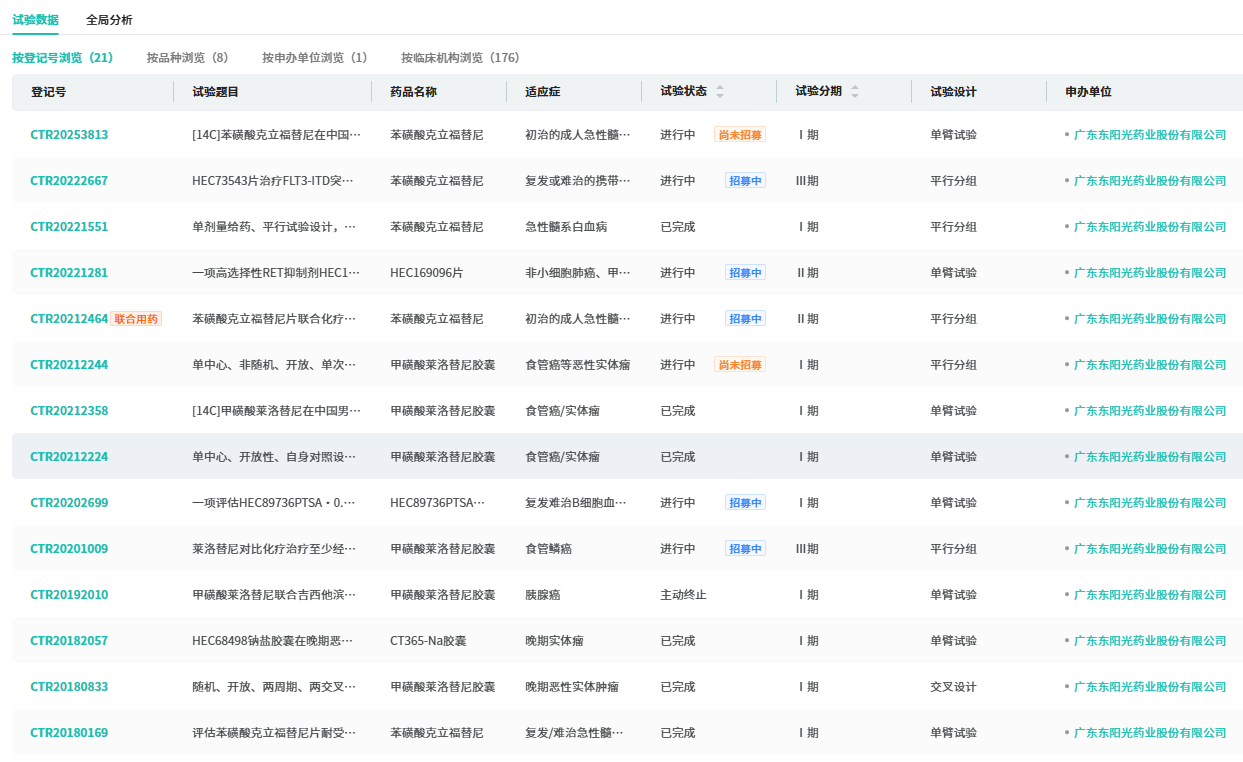Click II期 in CTR20221281 row
1243x762 pixels.
[x=807, y=273]
